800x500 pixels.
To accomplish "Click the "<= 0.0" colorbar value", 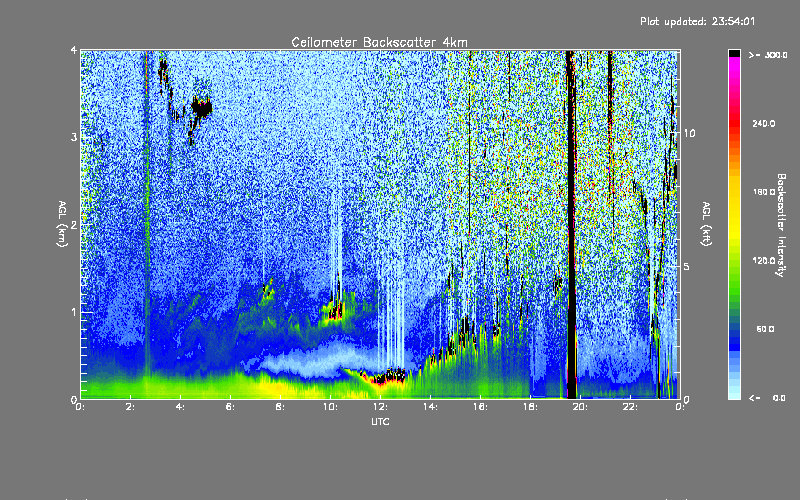I will click(767, 398).
